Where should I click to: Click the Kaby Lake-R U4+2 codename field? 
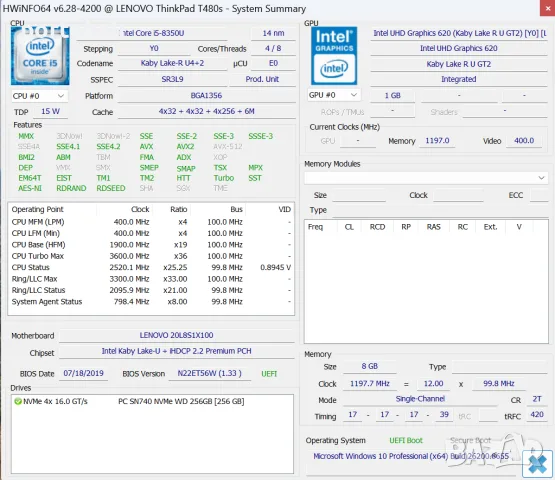pos(172,63)
